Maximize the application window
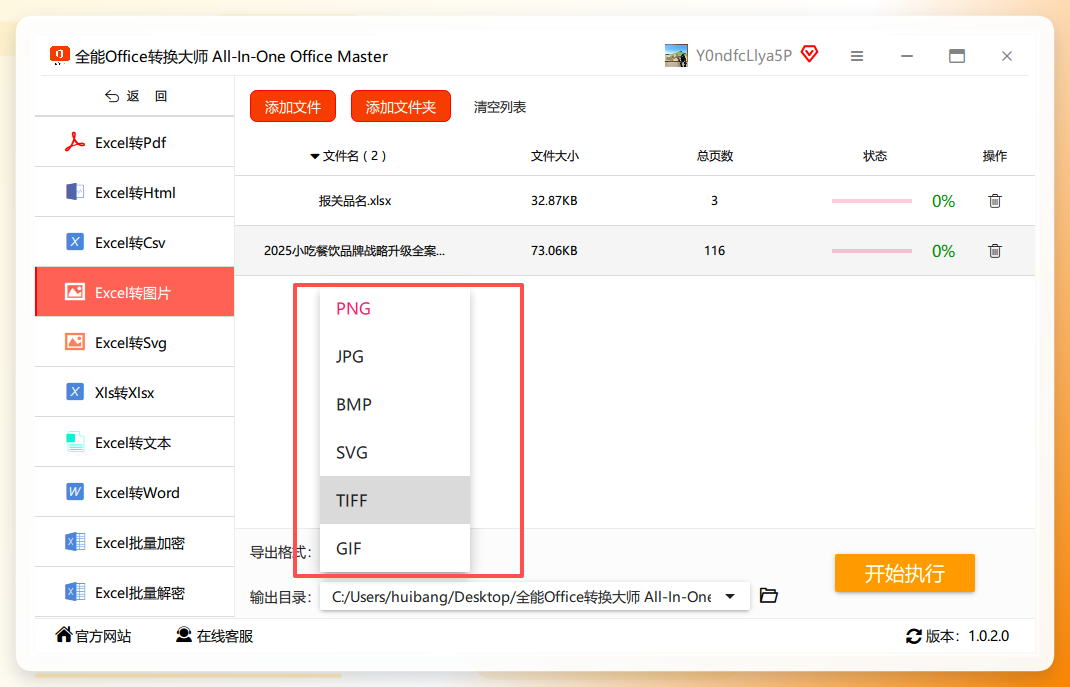This screenshot has width=1070, height=687. (x=957, y=56)
